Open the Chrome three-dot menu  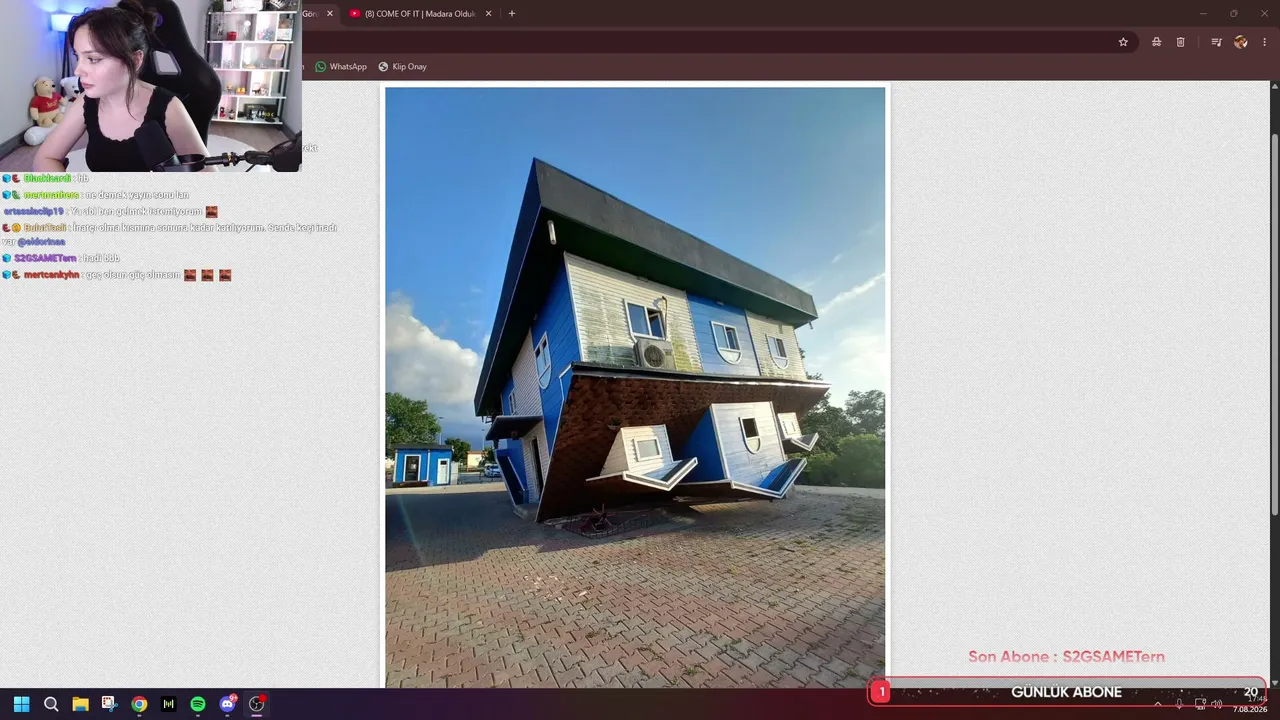(1265, 42)
